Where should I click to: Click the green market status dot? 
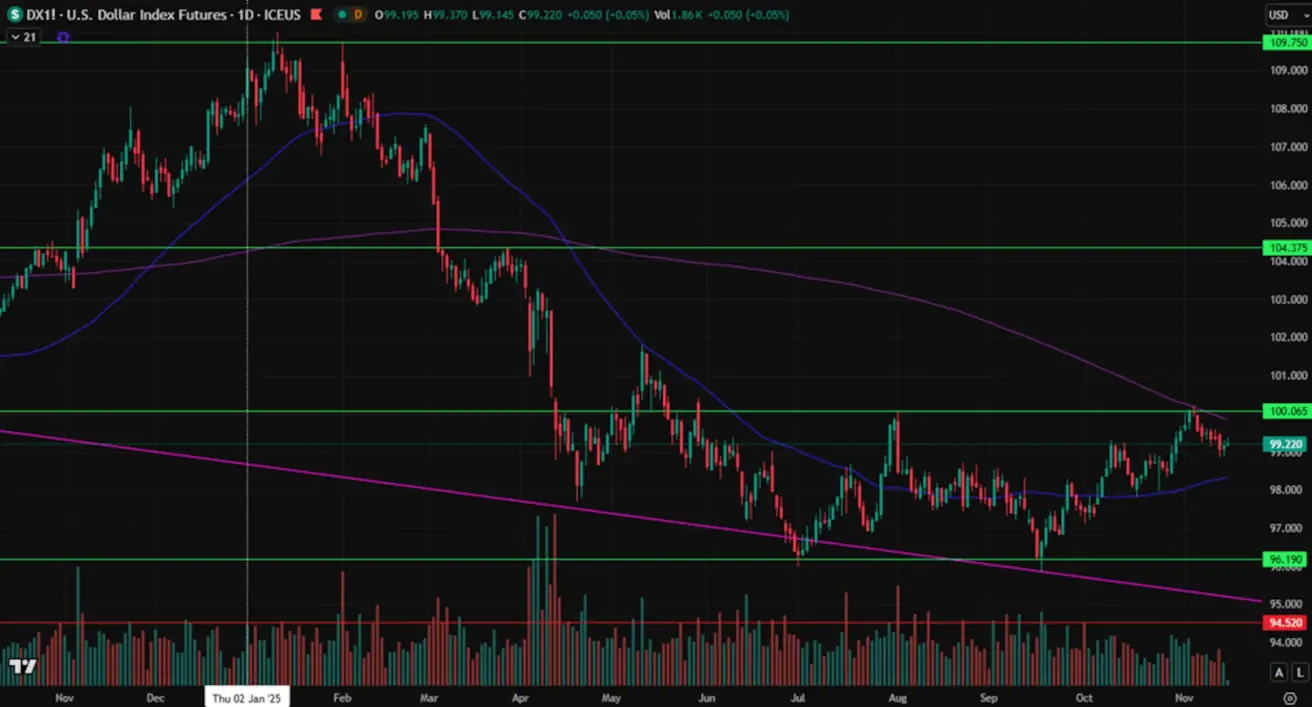(341, 15)
